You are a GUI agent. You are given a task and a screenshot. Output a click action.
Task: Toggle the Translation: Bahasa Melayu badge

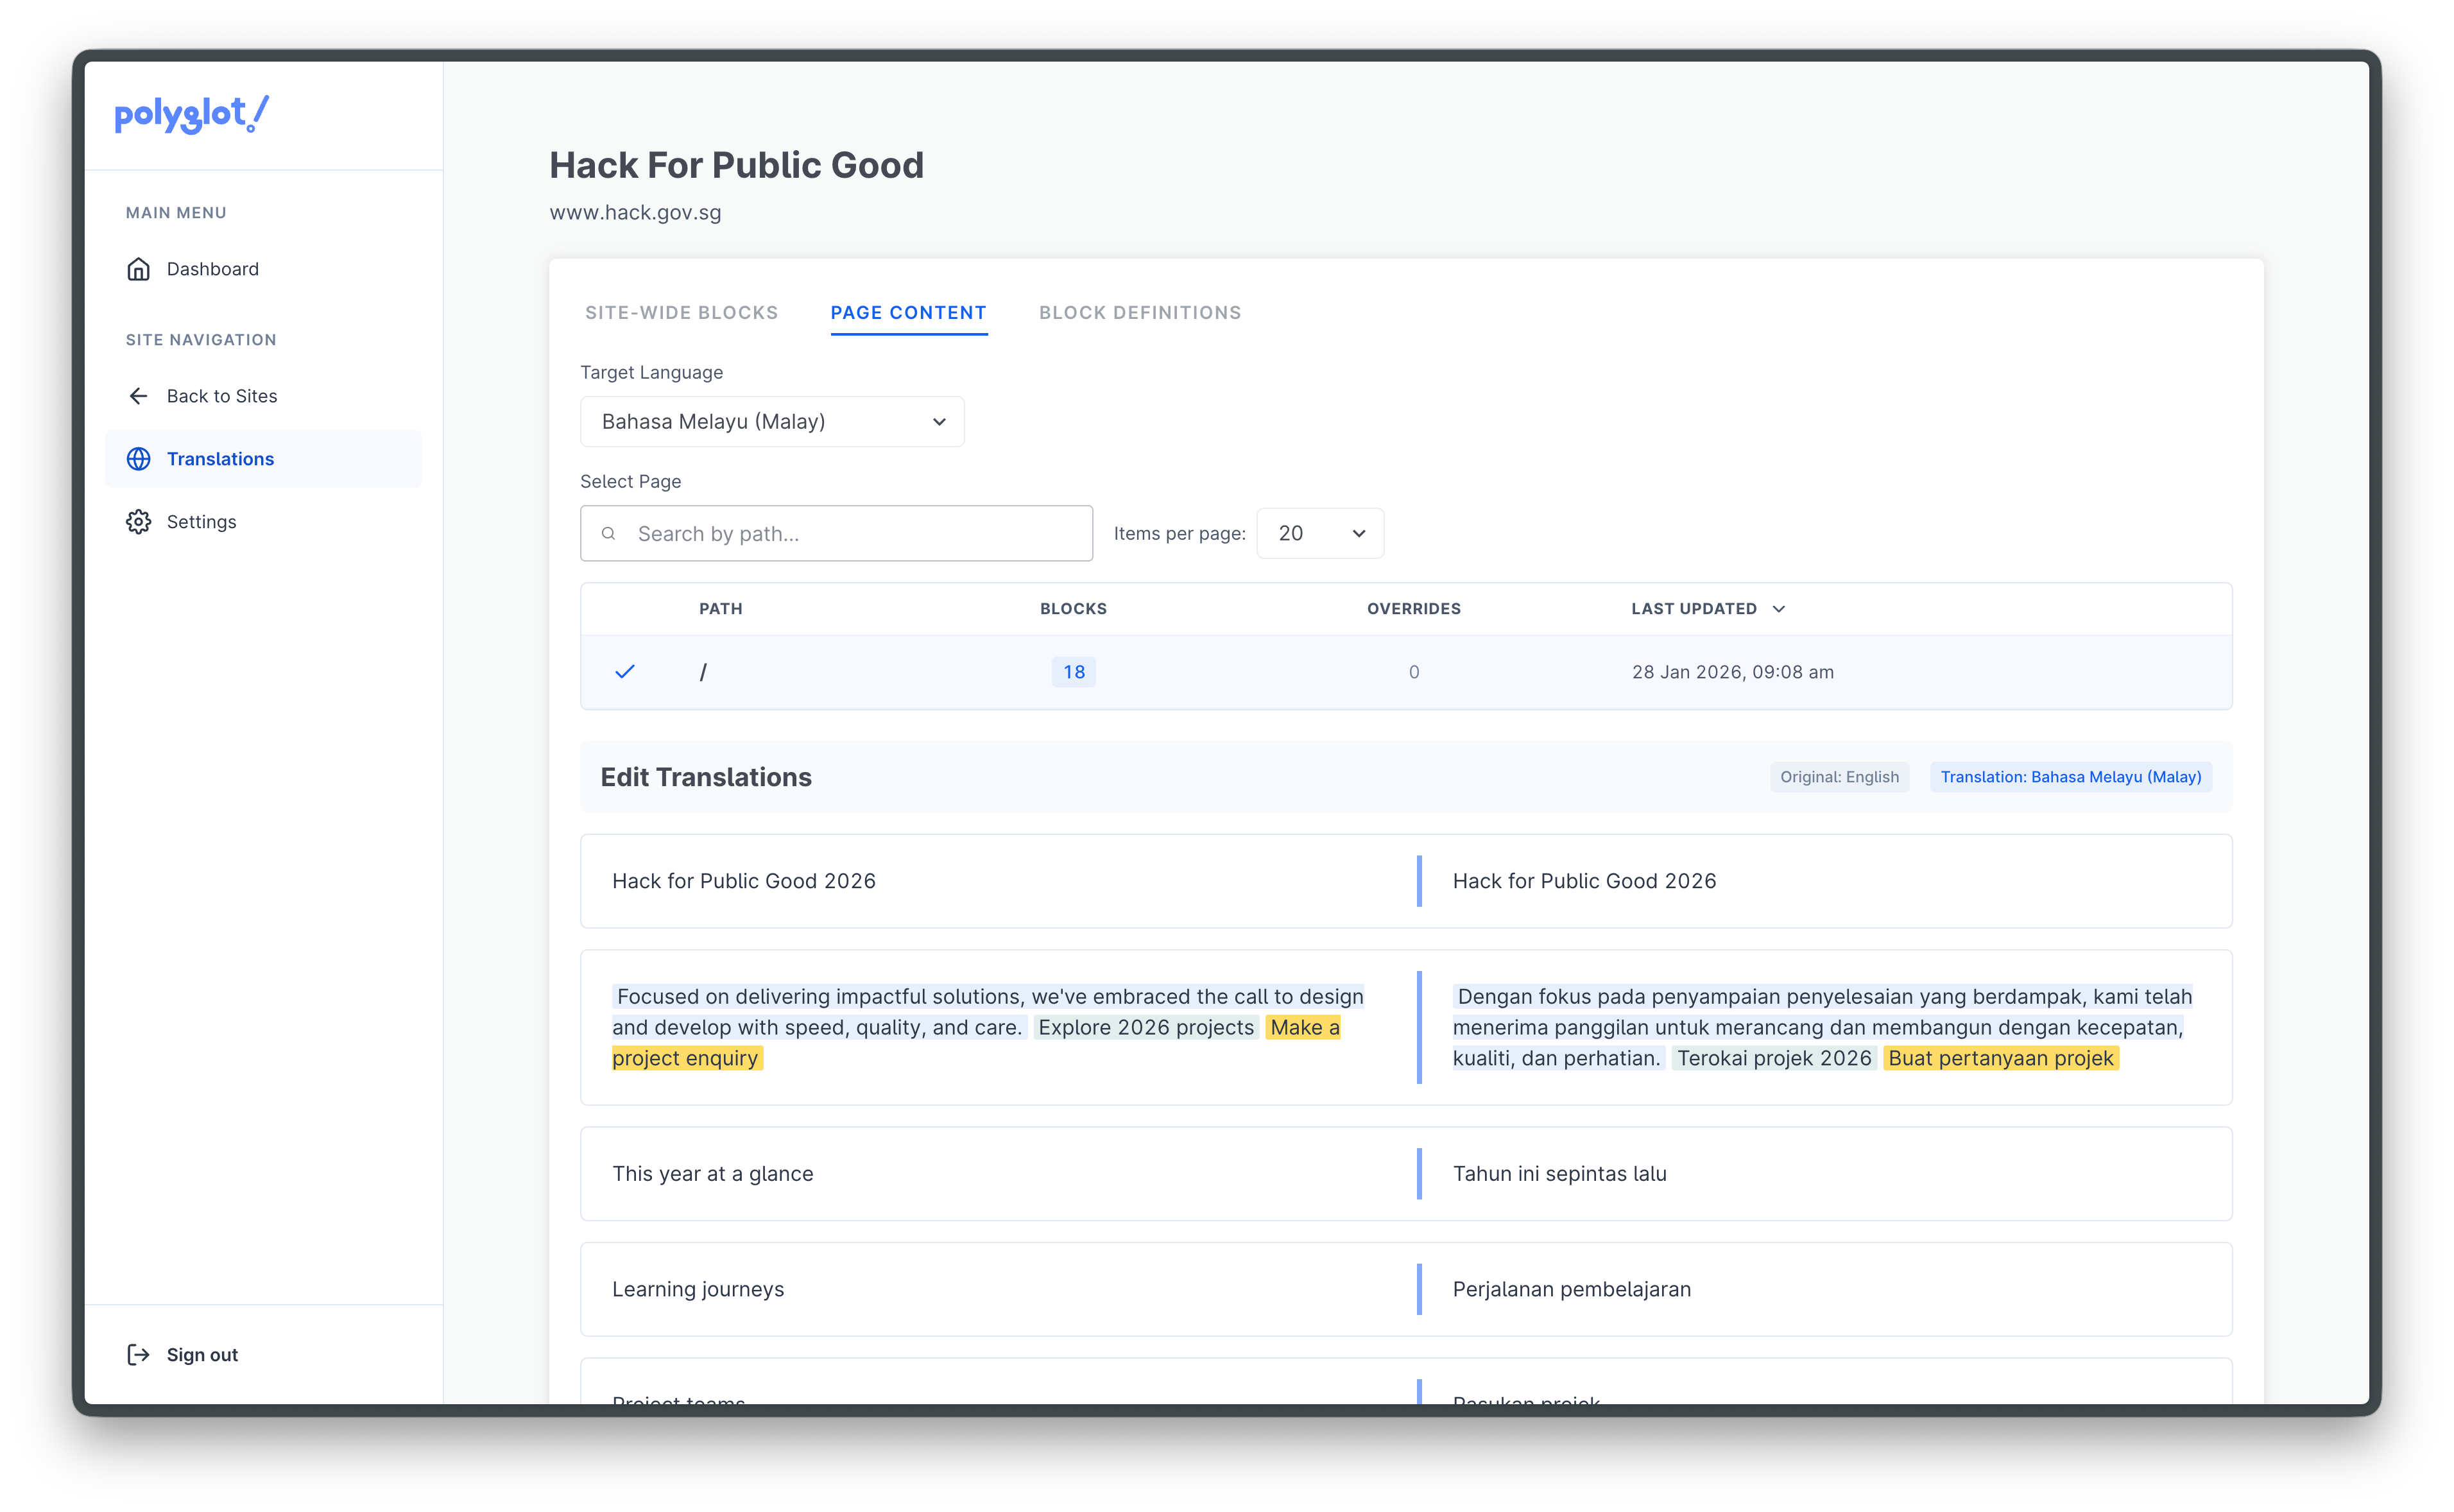tap(2070, 776)
